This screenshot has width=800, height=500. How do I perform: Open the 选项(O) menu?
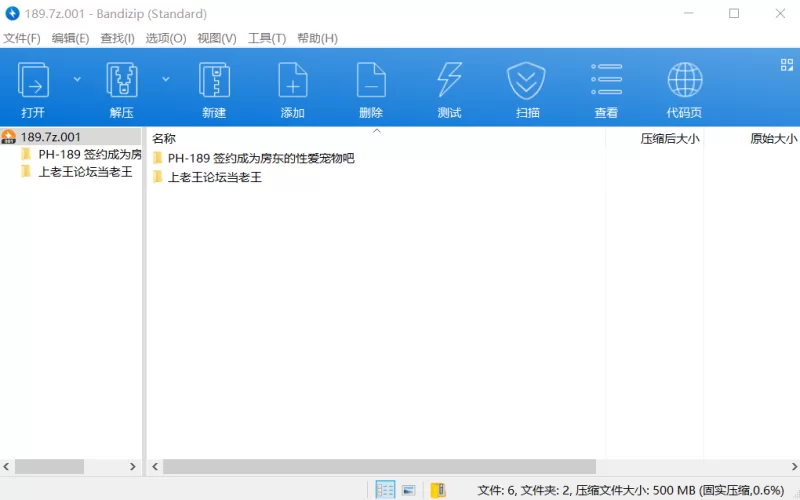click(x=166, y=38)
